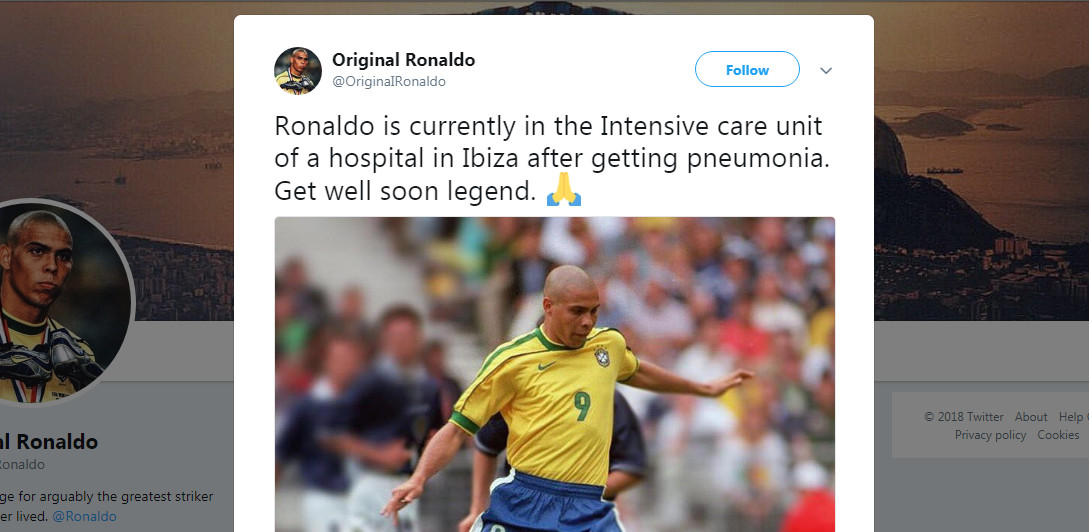Viewport: 1089px width, 532px height.
Task: Click the profile header banner image
Action: [x=981, y=160]
